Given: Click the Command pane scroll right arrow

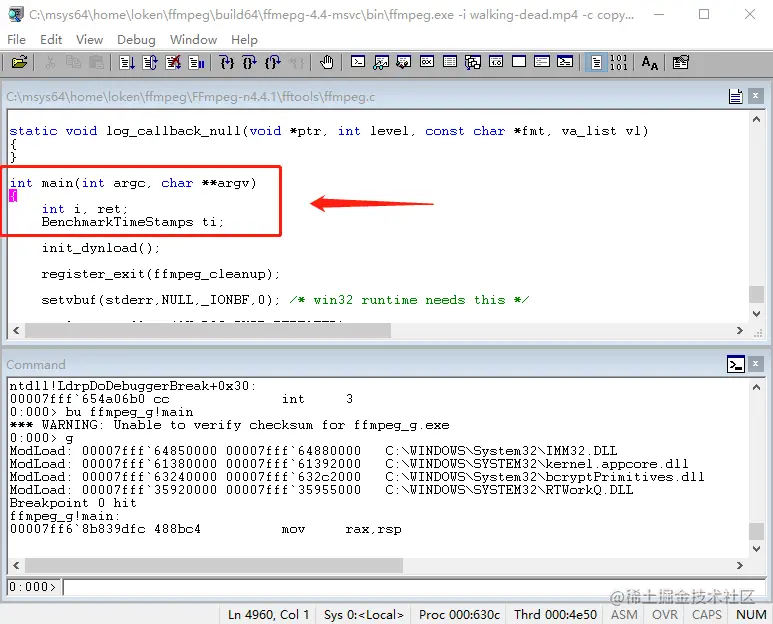Looking at the screenshot, I should (x=740, y=565).
